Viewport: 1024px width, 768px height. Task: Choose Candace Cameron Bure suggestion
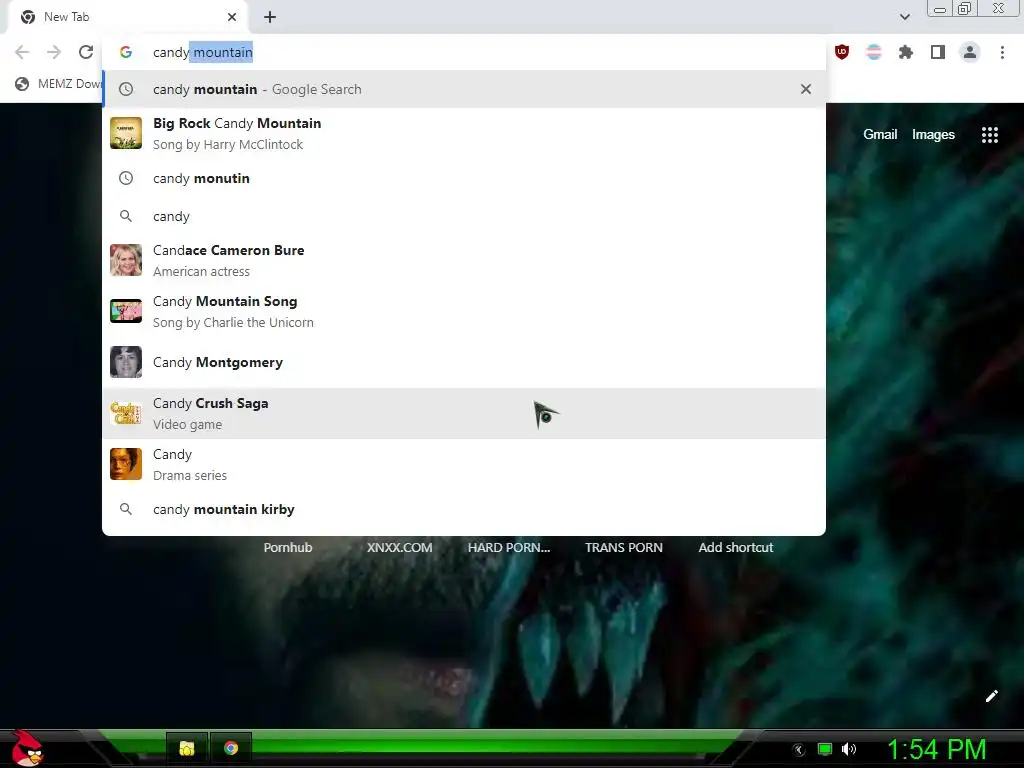pos(464,261)
